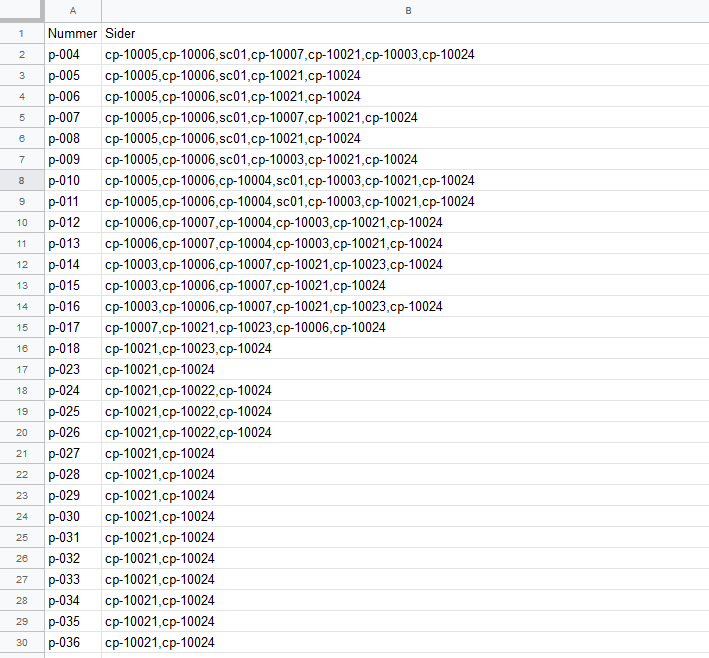Select row 12 header
Viewport: 709px width, 658px height.
point(22,265)
